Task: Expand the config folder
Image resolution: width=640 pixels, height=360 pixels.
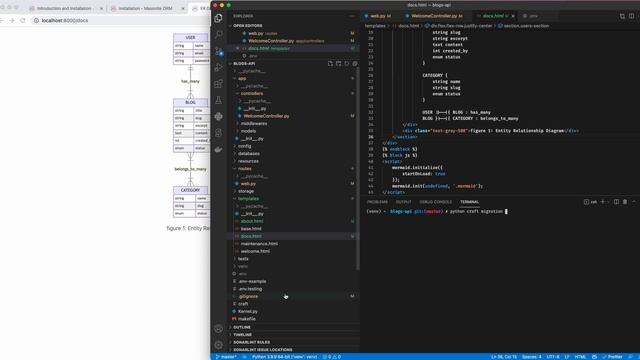Action: (244, 146)
